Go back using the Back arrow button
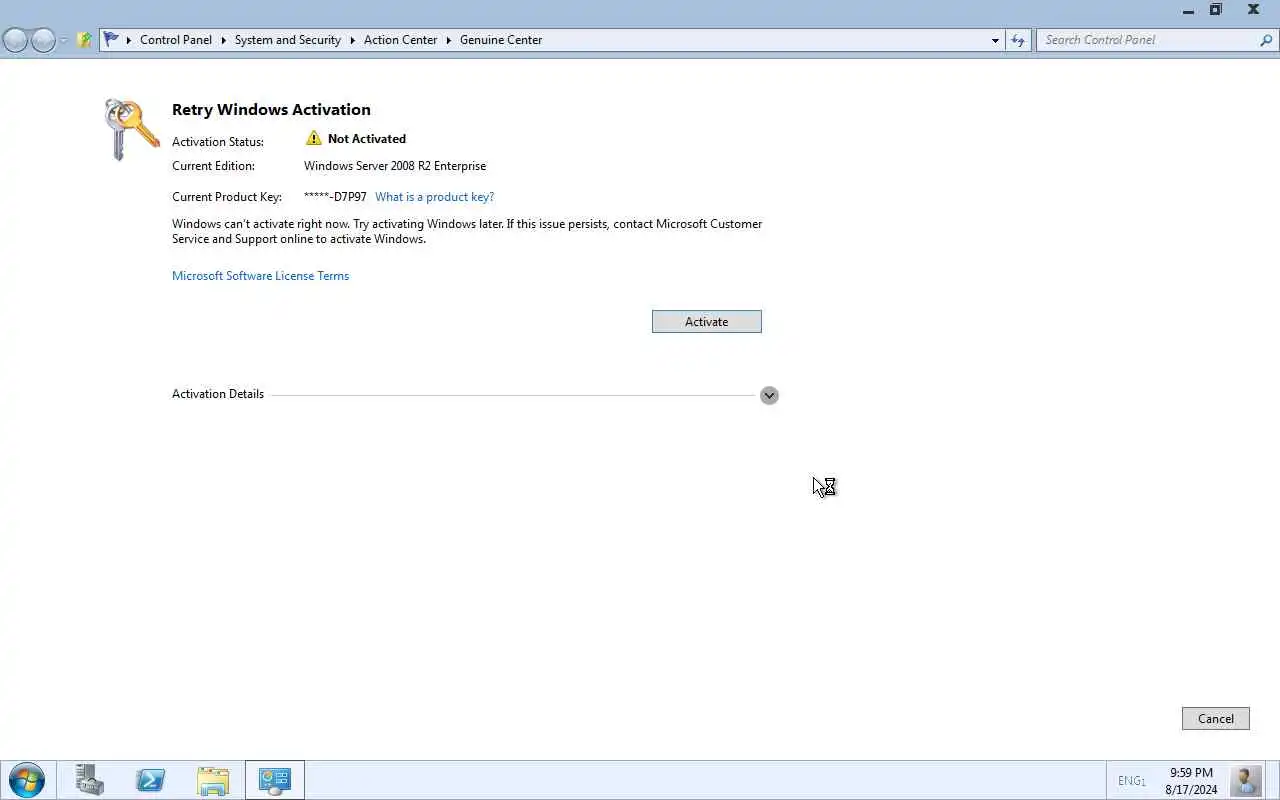 pyautogui.click(x=16, y=40)
